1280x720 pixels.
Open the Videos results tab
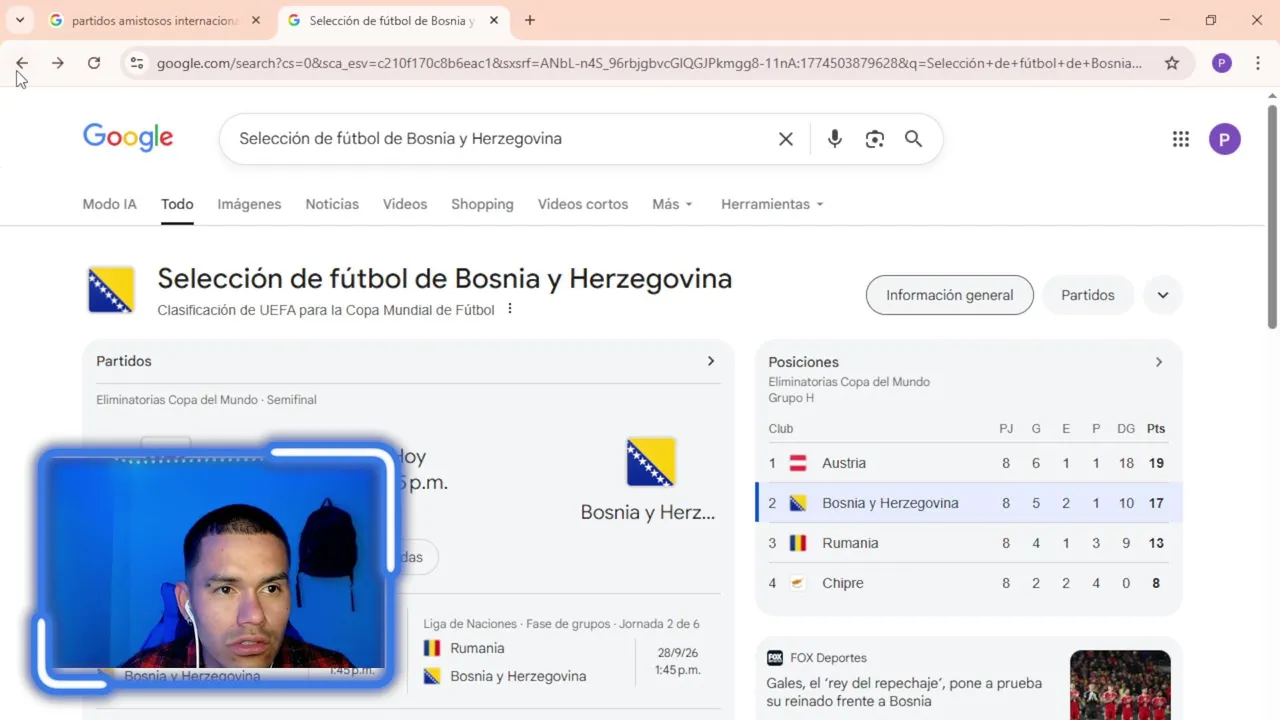tap(405, 204)
